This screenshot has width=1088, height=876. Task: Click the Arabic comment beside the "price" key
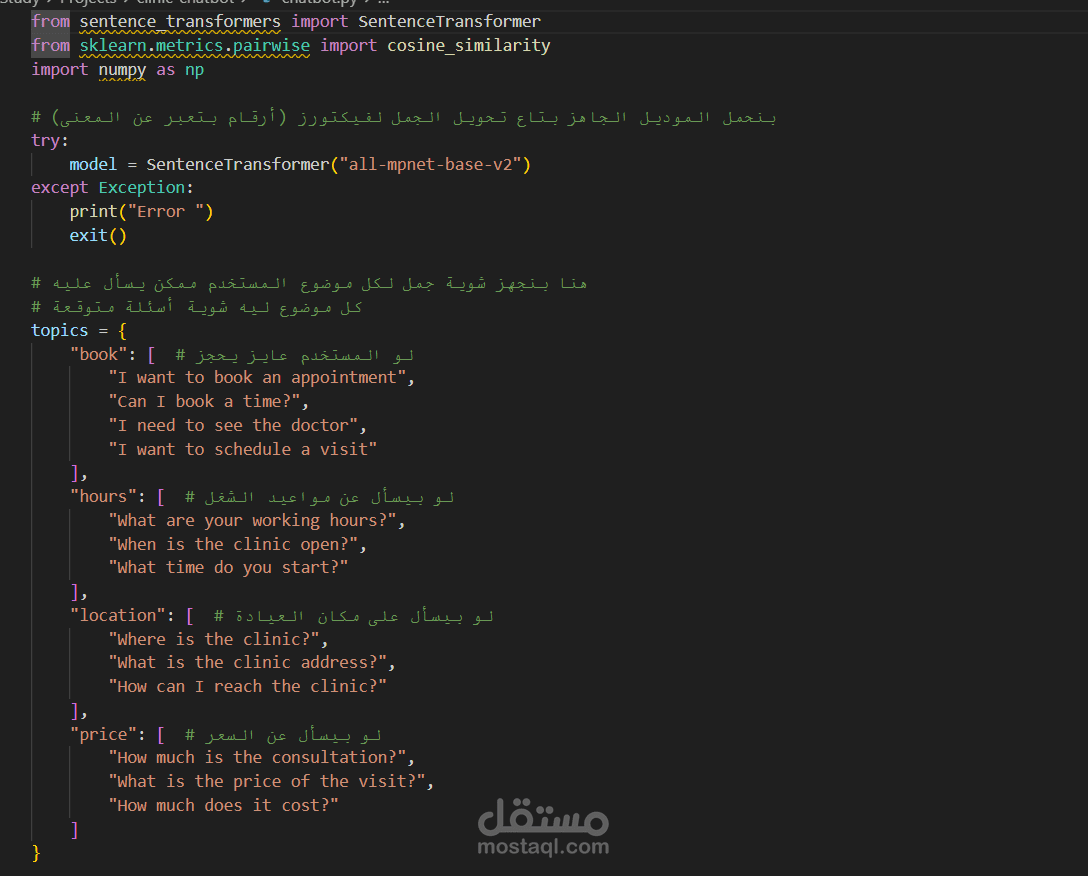point(283,735)
